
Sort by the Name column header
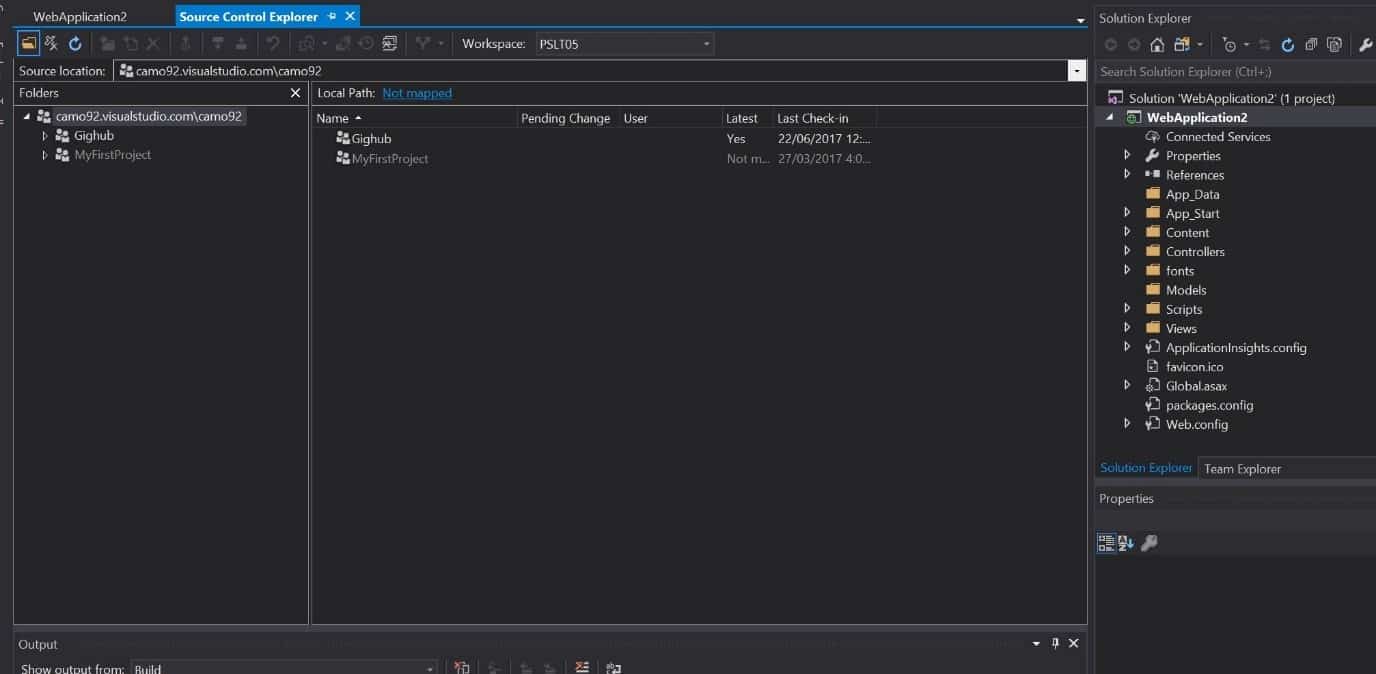coord(415,118)
